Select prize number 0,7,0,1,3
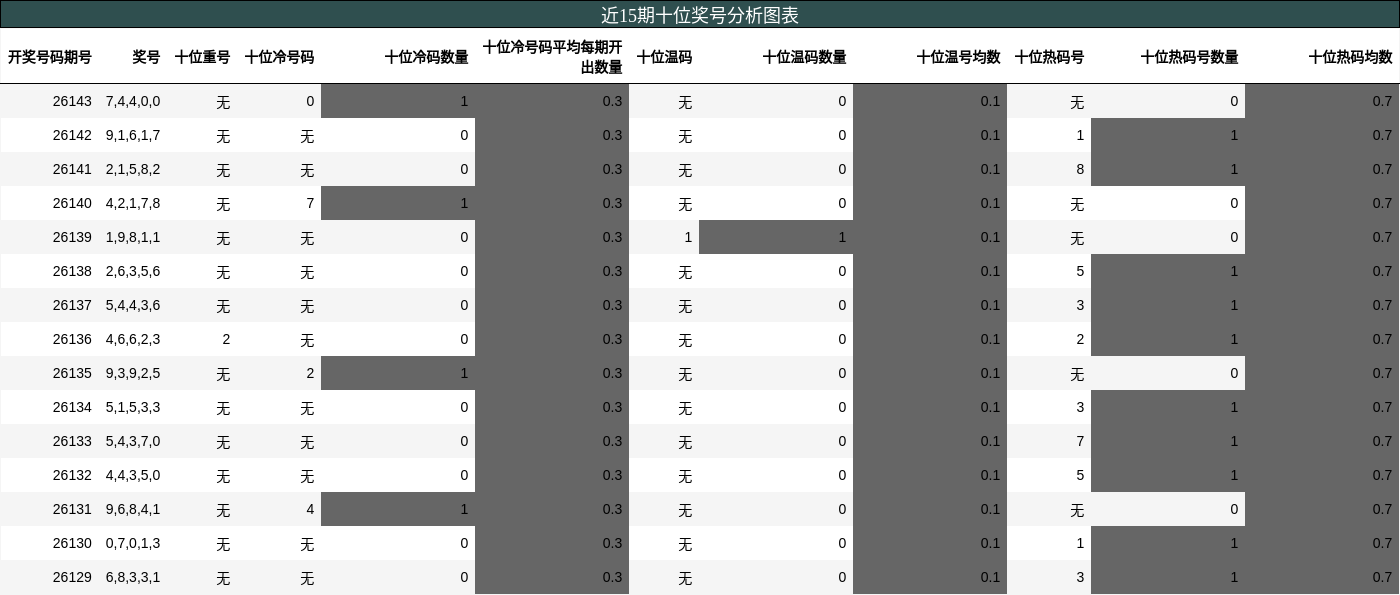Image resolution: width=1400 pixels, height=595 pixels. (133, 543)
